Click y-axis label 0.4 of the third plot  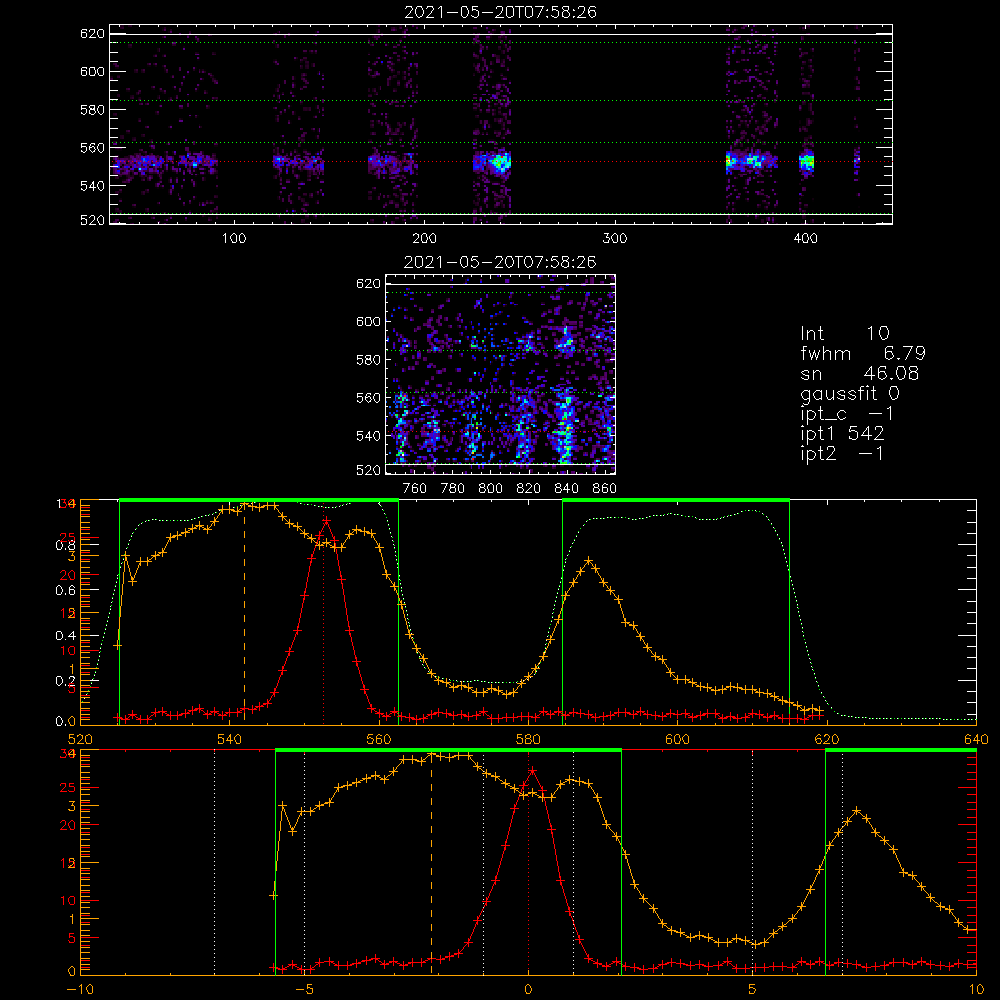point(65,636)
